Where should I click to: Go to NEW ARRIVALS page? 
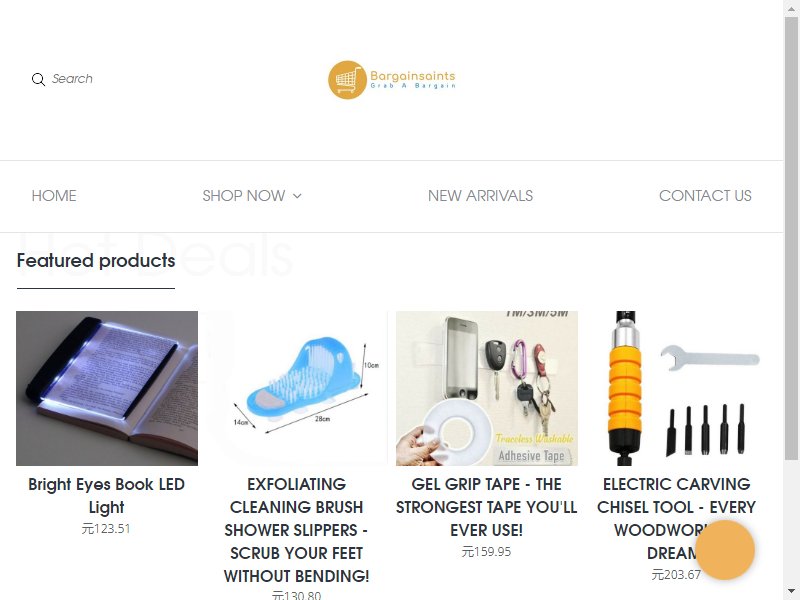pos(480,196)
